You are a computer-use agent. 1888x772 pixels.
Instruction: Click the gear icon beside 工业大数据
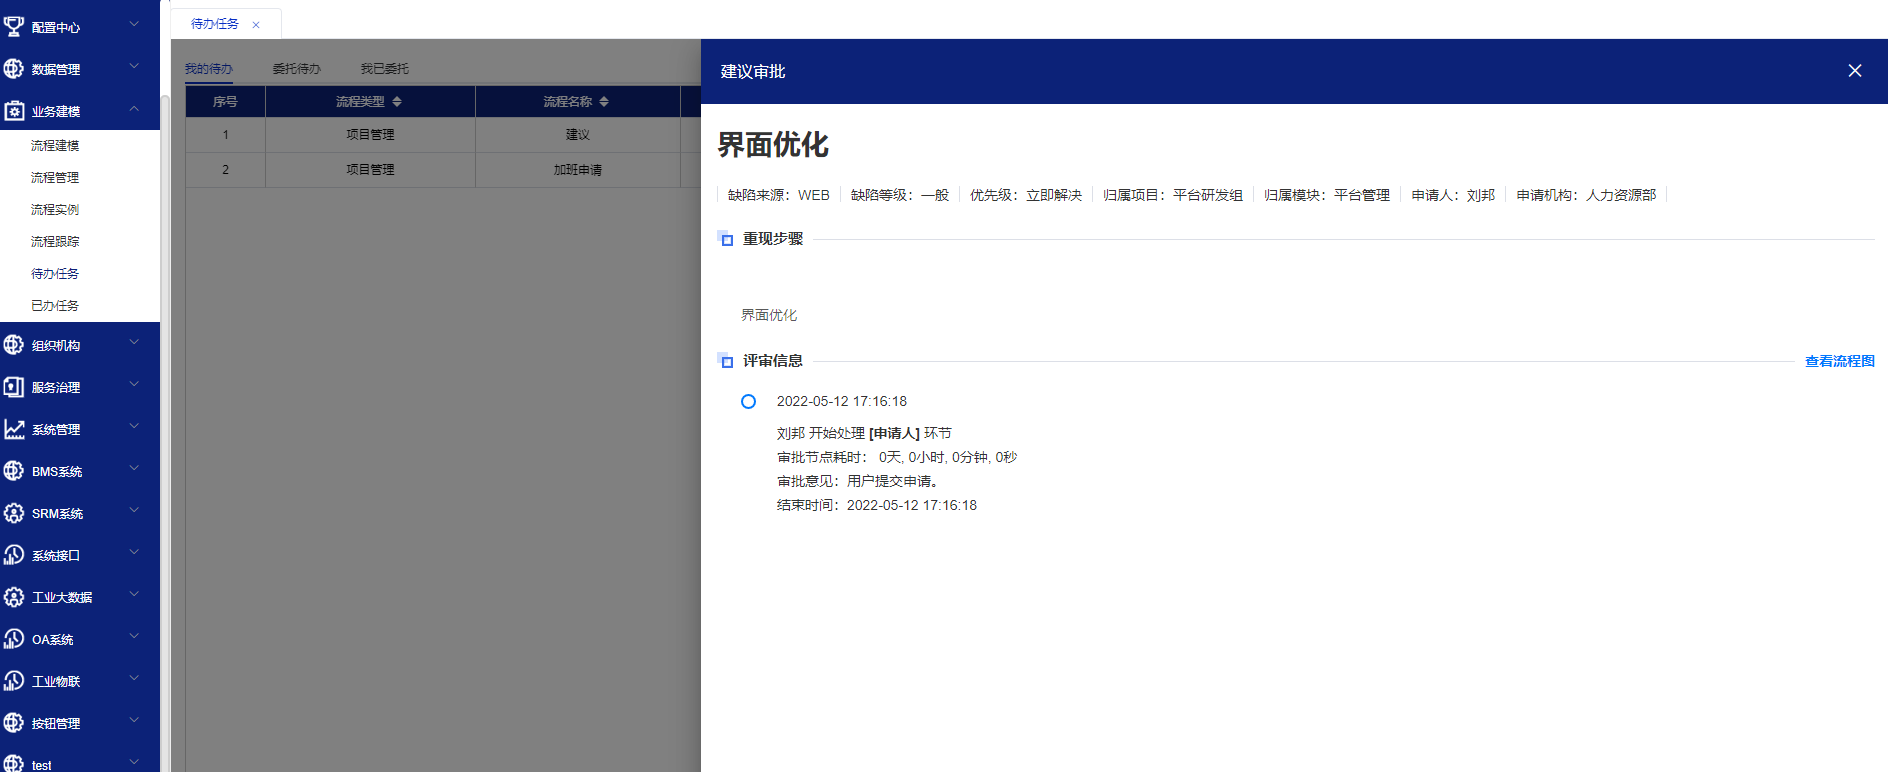click(14, 597)
